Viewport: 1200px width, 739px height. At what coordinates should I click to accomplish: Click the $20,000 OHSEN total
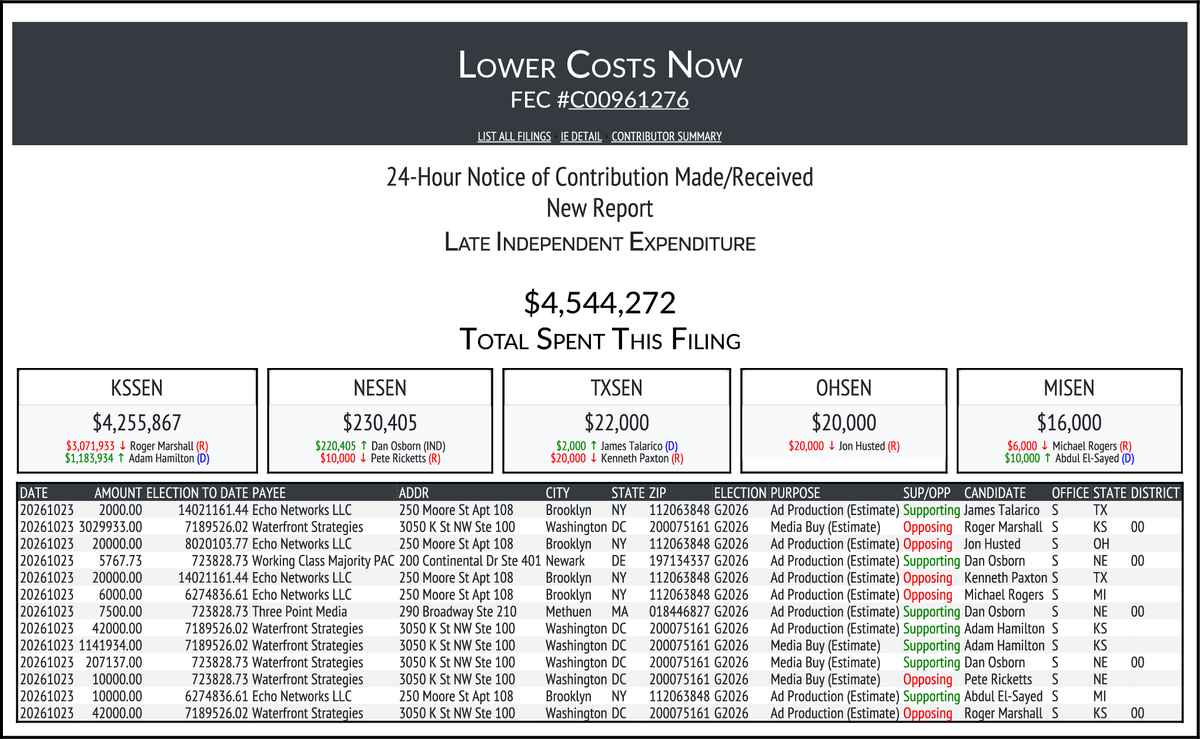click(x=844, y=422)
